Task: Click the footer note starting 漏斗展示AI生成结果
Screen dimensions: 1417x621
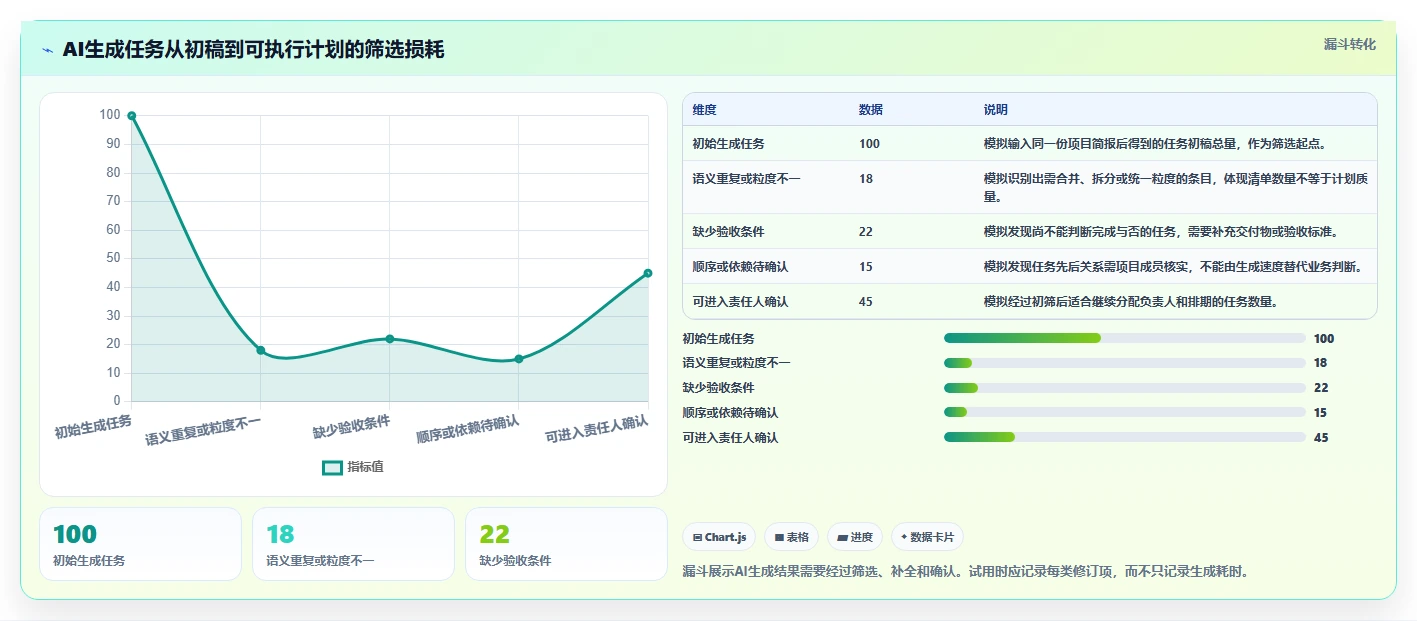Action: [x=965, y=572]
